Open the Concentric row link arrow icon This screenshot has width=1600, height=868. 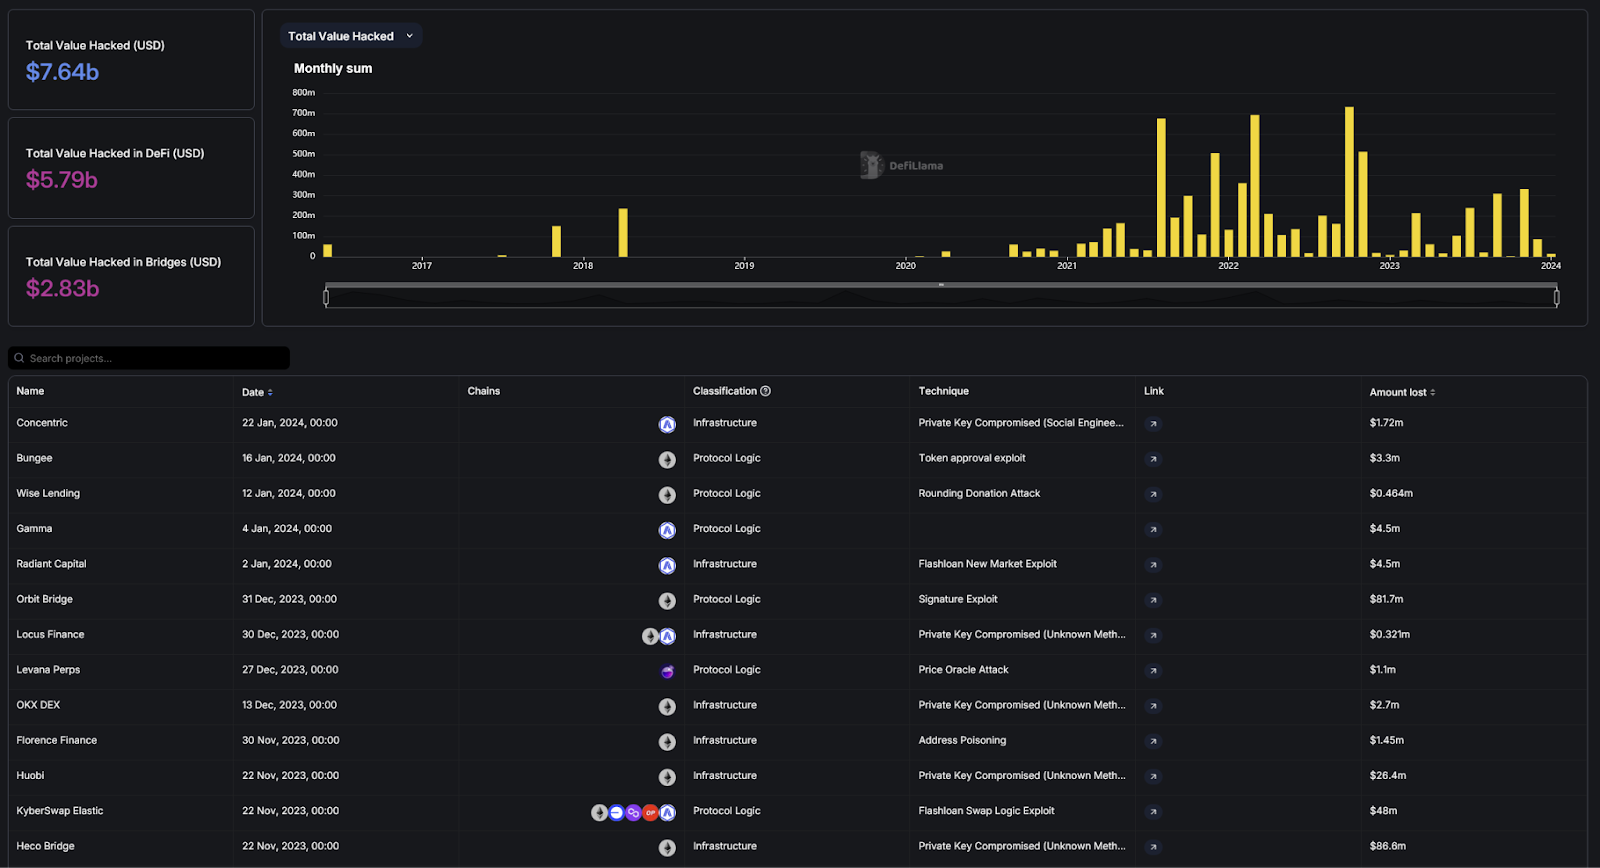coord(1153,424)
